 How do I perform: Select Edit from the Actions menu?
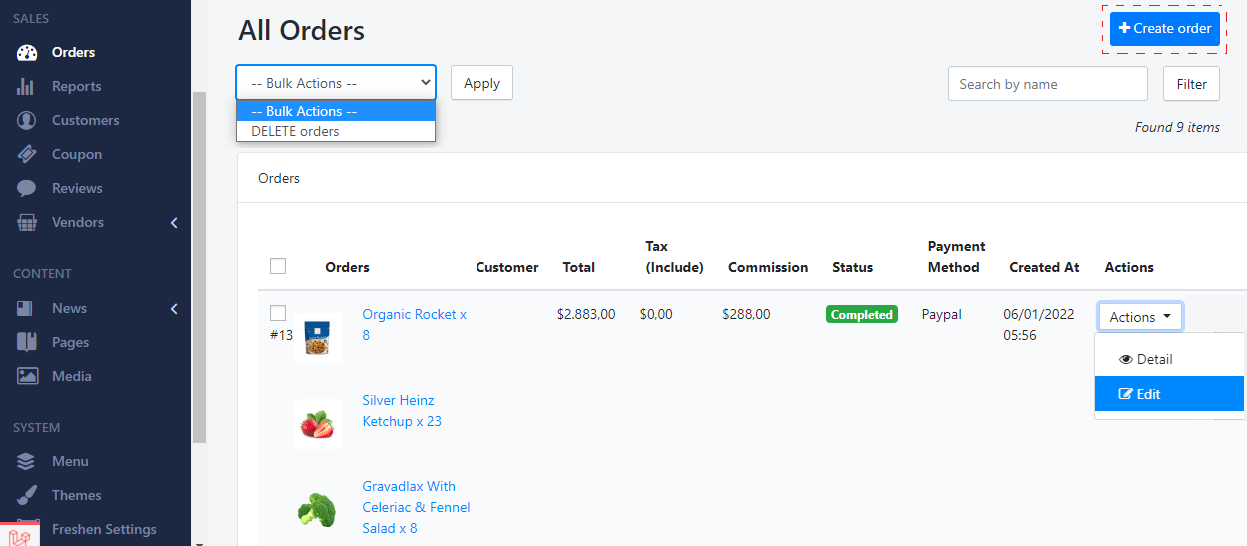1148,394
